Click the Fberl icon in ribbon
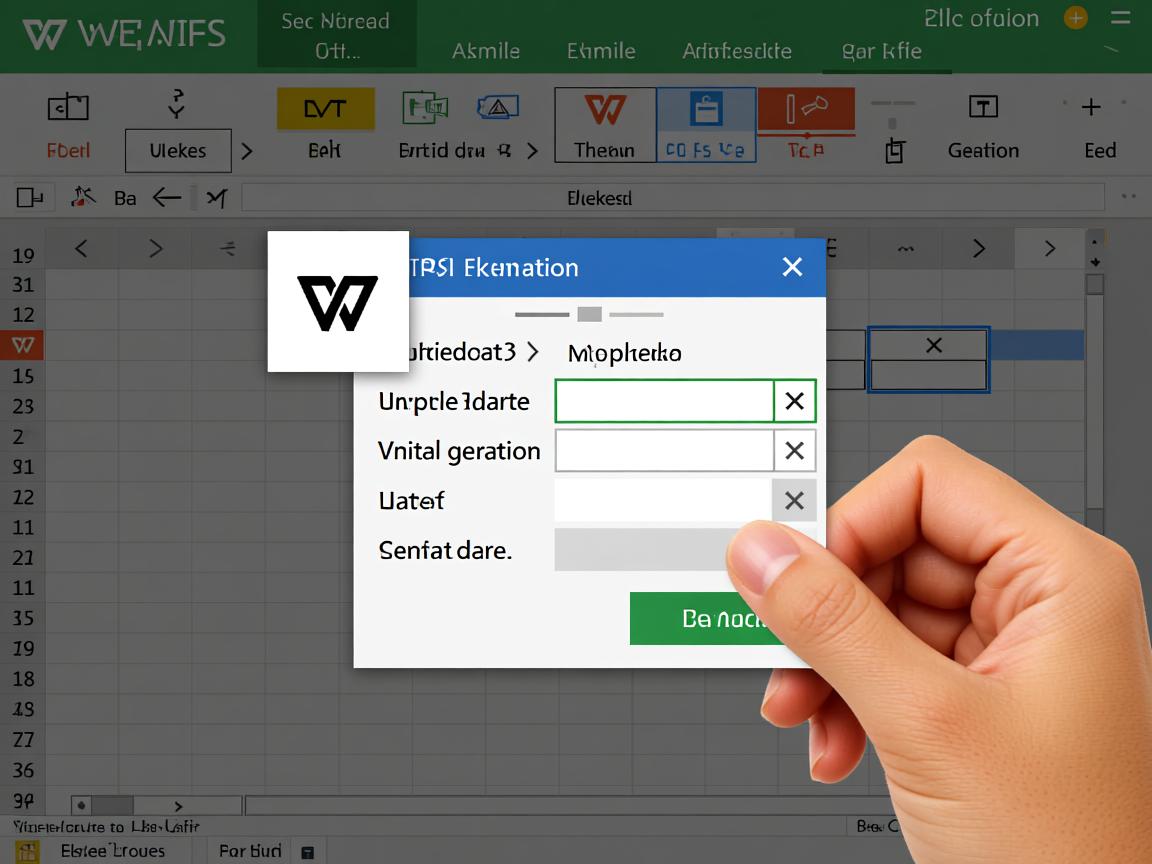The height and width of the screenshot is (864, 1152). [x=68, y=107]
